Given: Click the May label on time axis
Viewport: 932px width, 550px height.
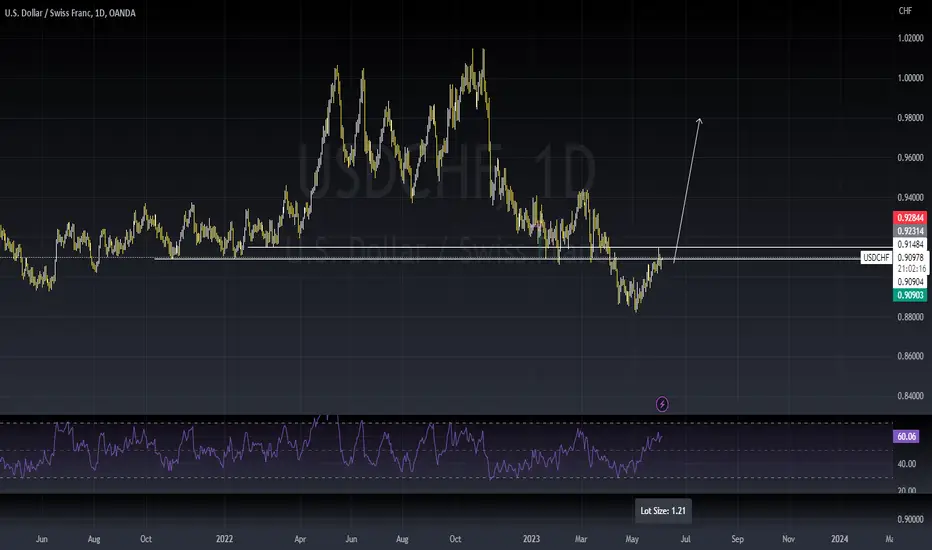Looking at the screenshot, I should tap(632, 539).
